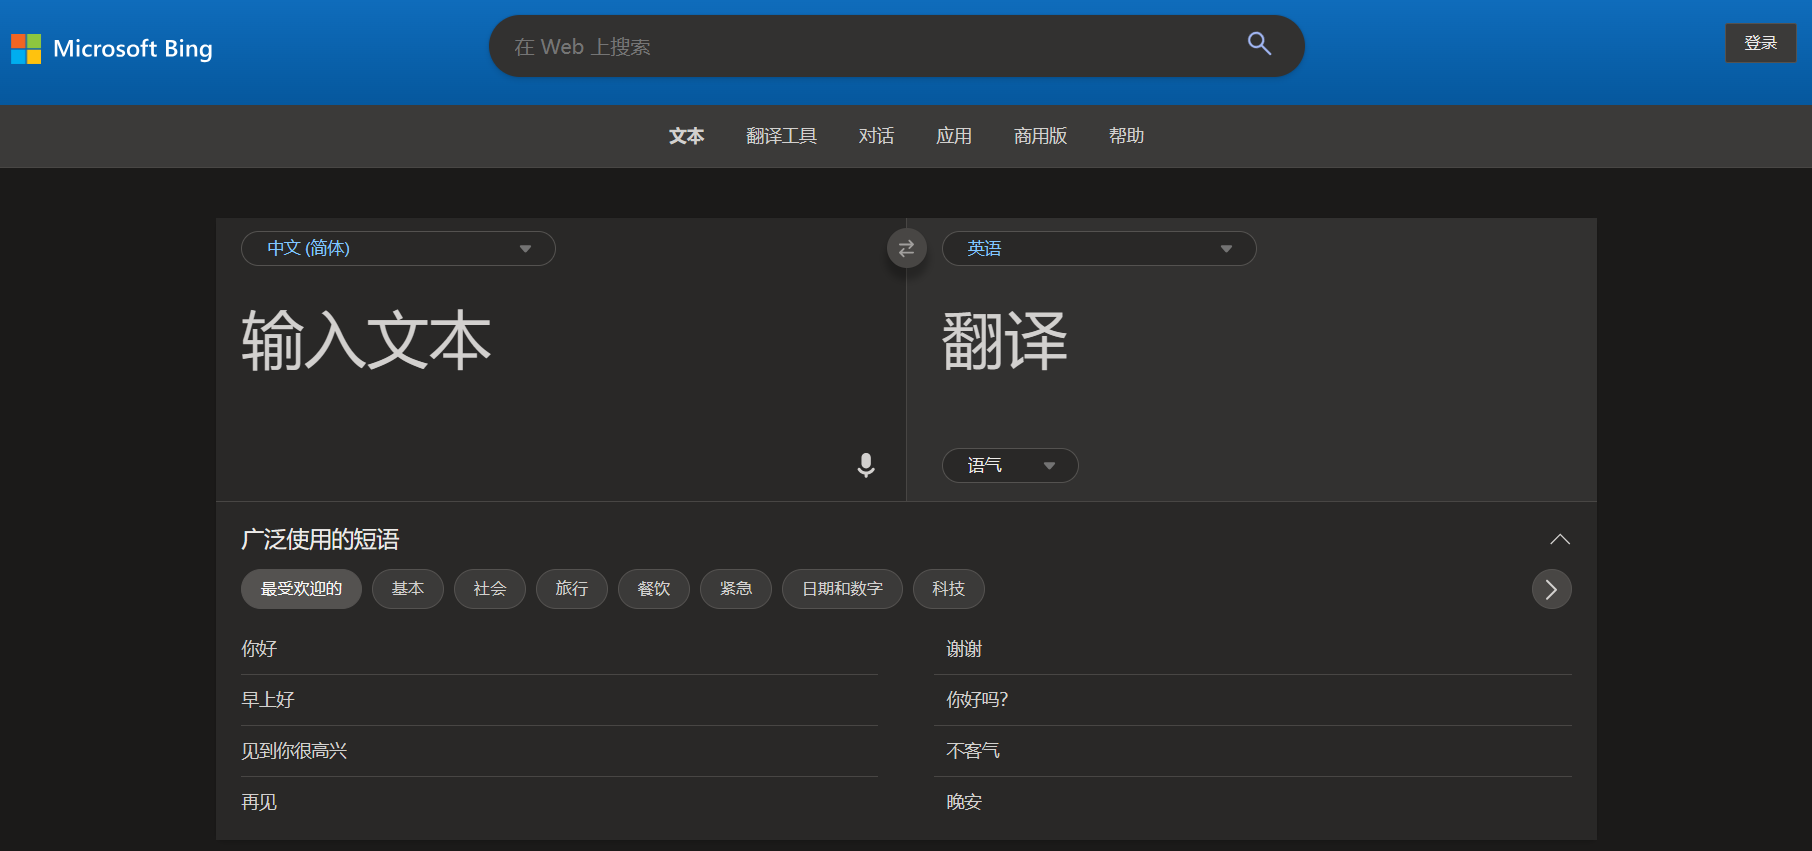
Task: Choose the 餐饮 phrase category chip
Action: coord(653,589)
